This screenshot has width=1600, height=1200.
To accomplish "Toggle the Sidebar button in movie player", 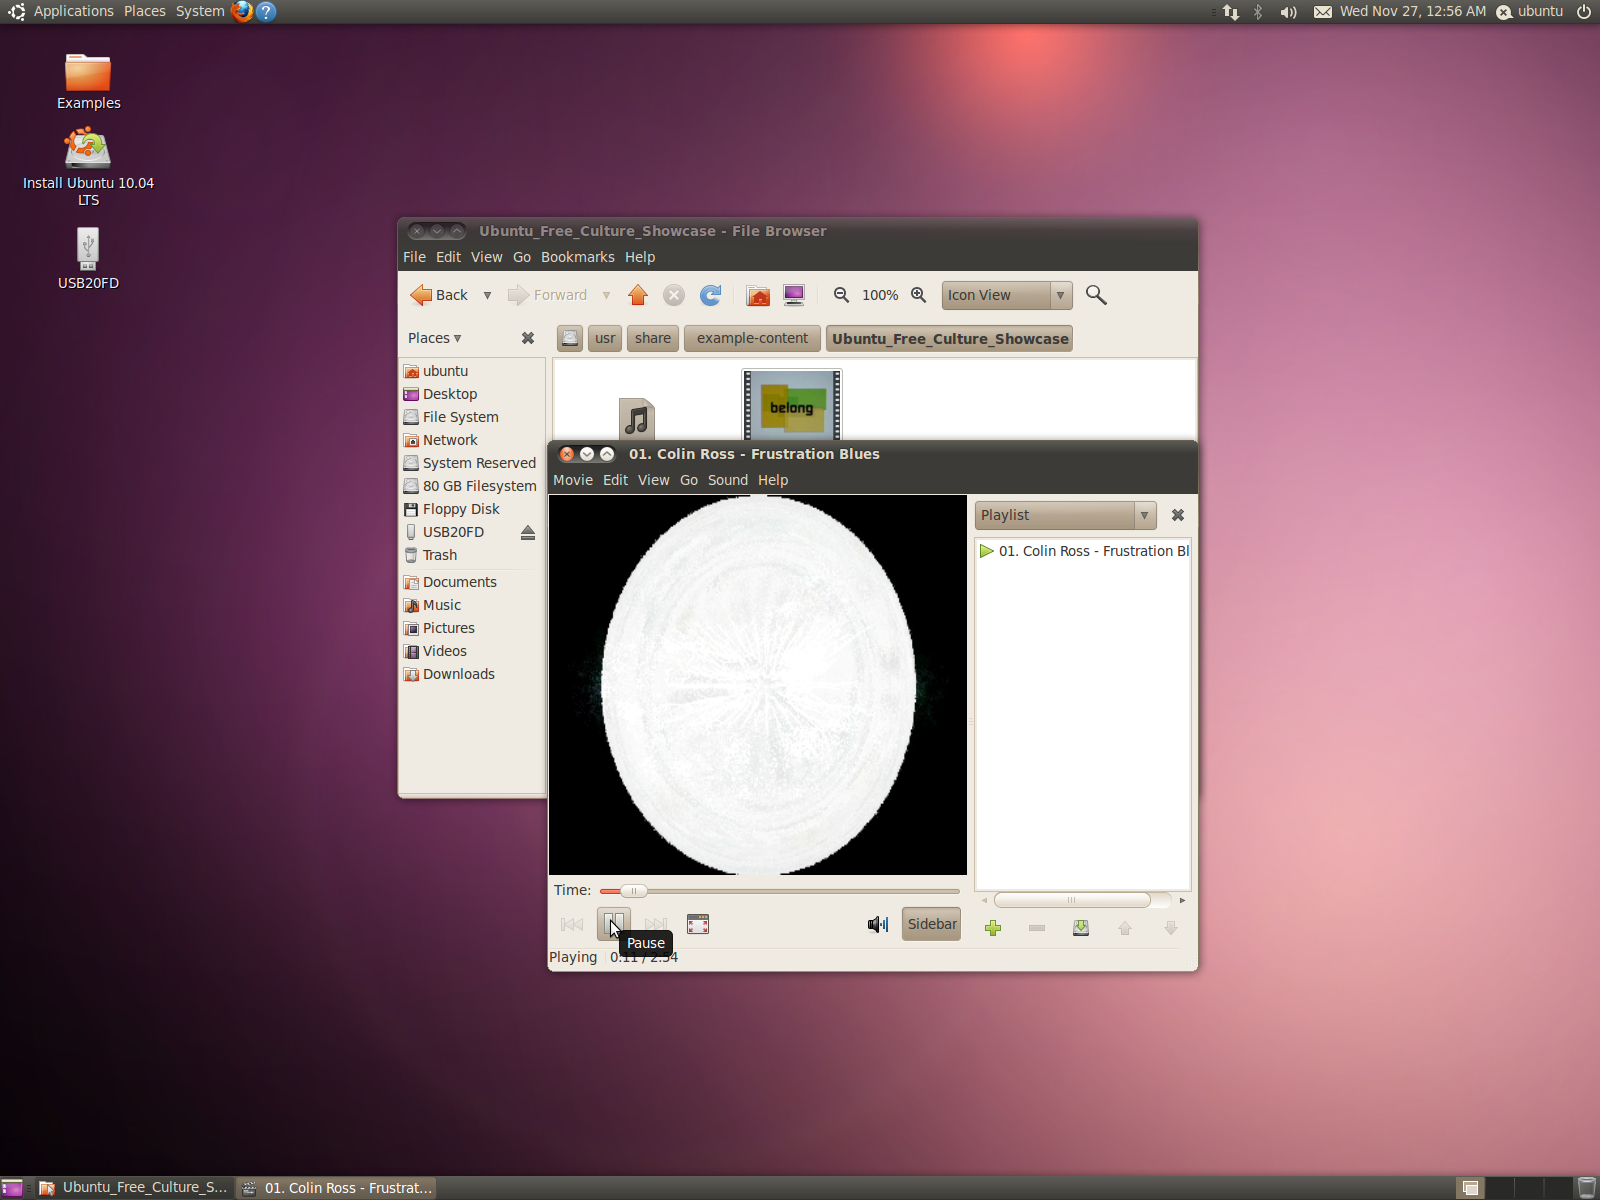I will 931,924.
